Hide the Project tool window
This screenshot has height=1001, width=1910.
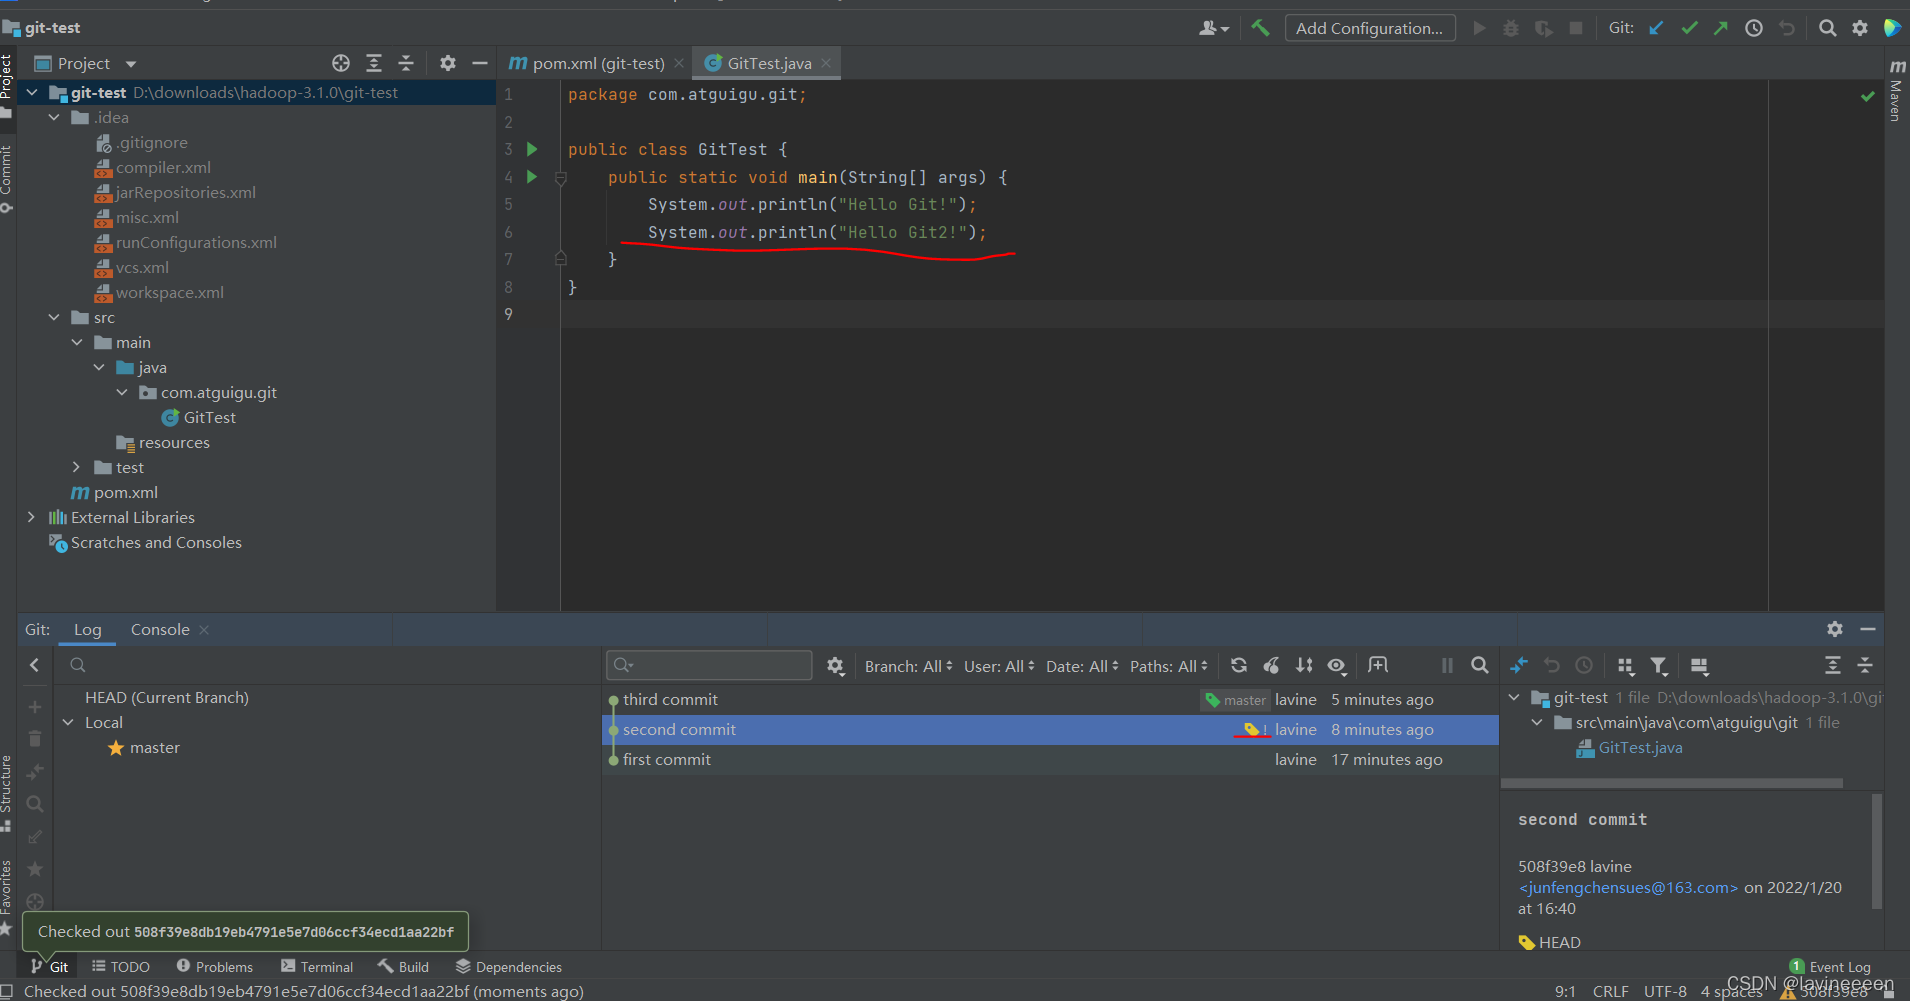[480, 63]
